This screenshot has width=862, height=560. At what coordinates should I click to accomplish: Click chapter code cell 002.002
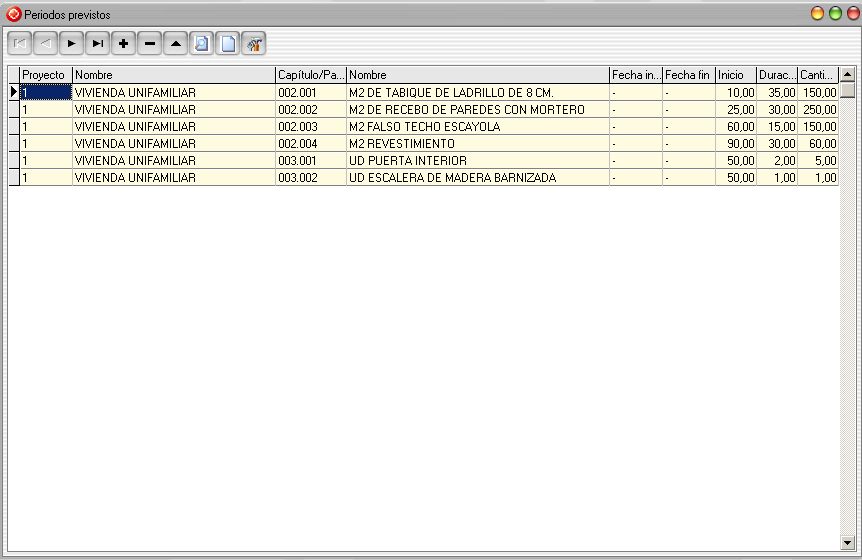(310, 110)
